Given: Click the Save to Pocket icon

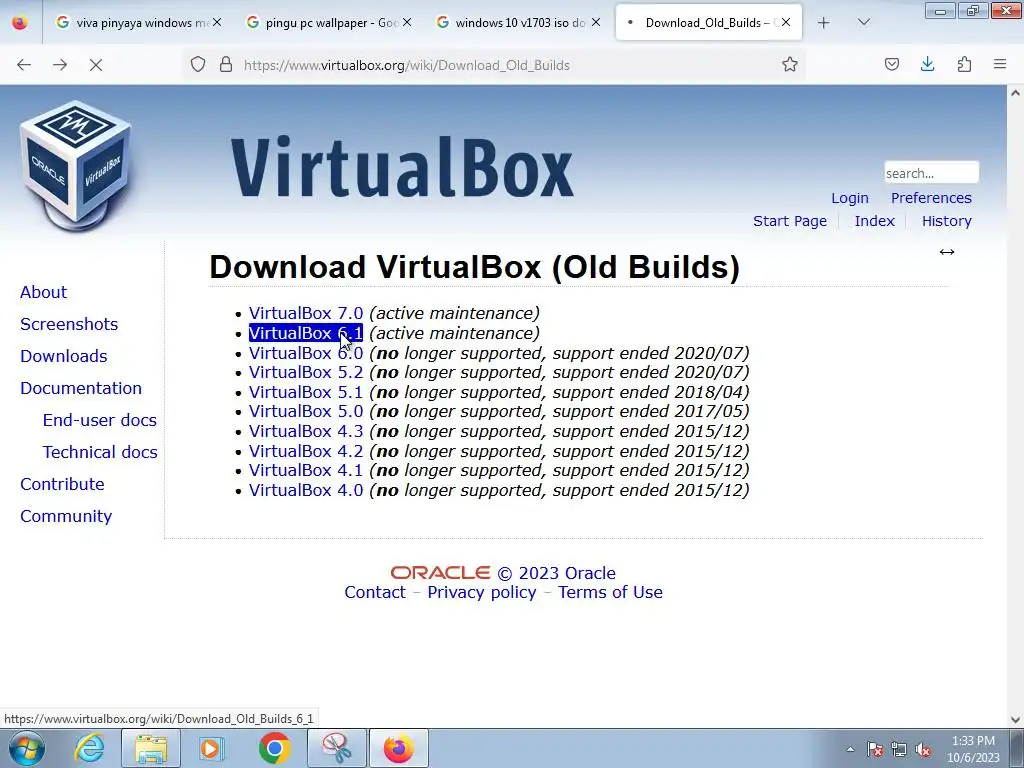Looking at the screenshot, I should tap(891, 65).
